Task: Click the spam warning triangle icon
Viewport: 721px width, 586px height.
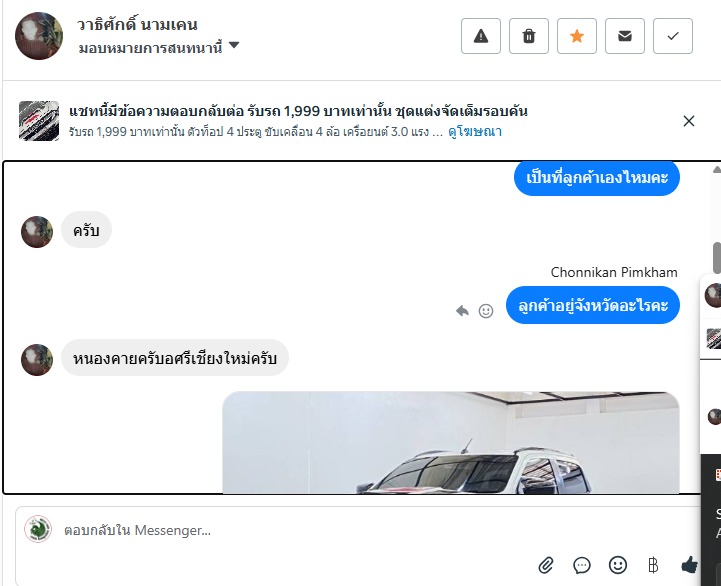Action: tap(481, 36)
